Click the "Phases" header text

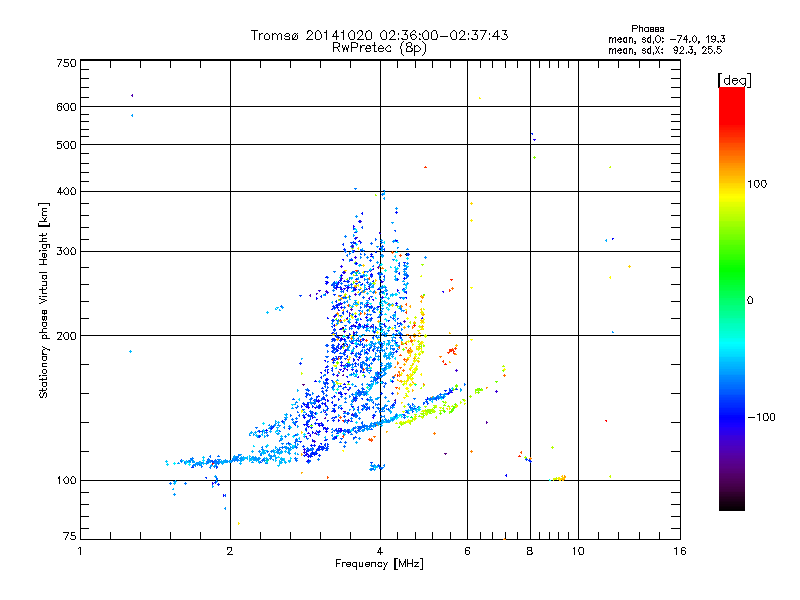point(647,29)
